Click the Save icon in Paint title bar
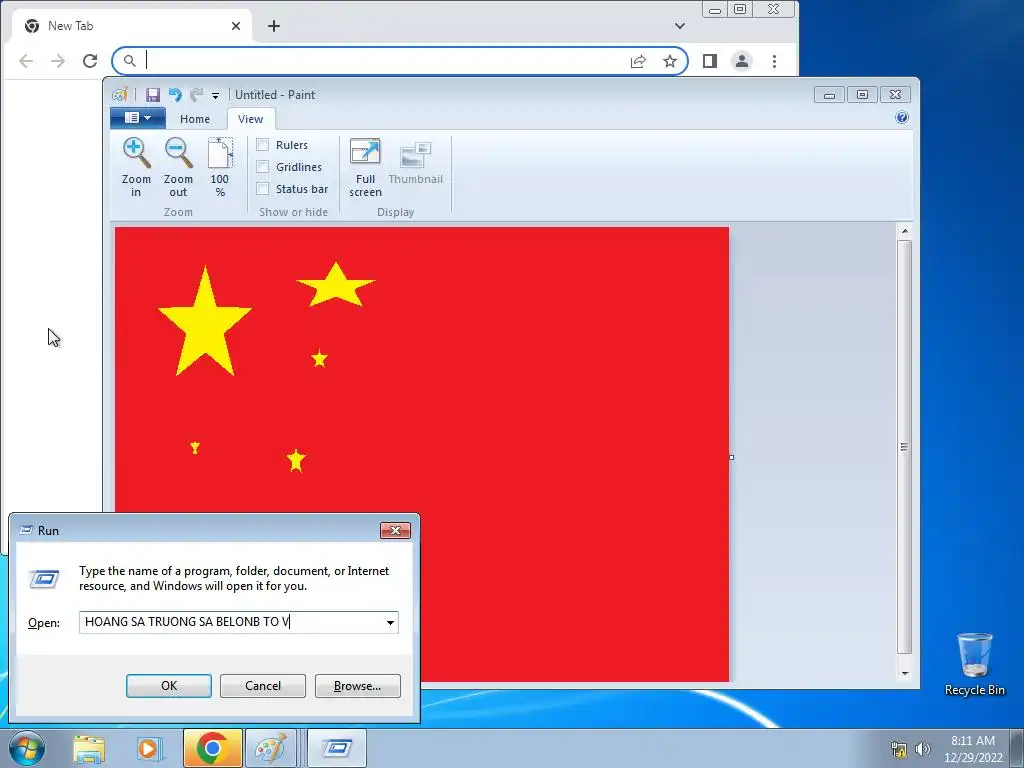This screenshot has width=1024, height=768. coord(153,95)
